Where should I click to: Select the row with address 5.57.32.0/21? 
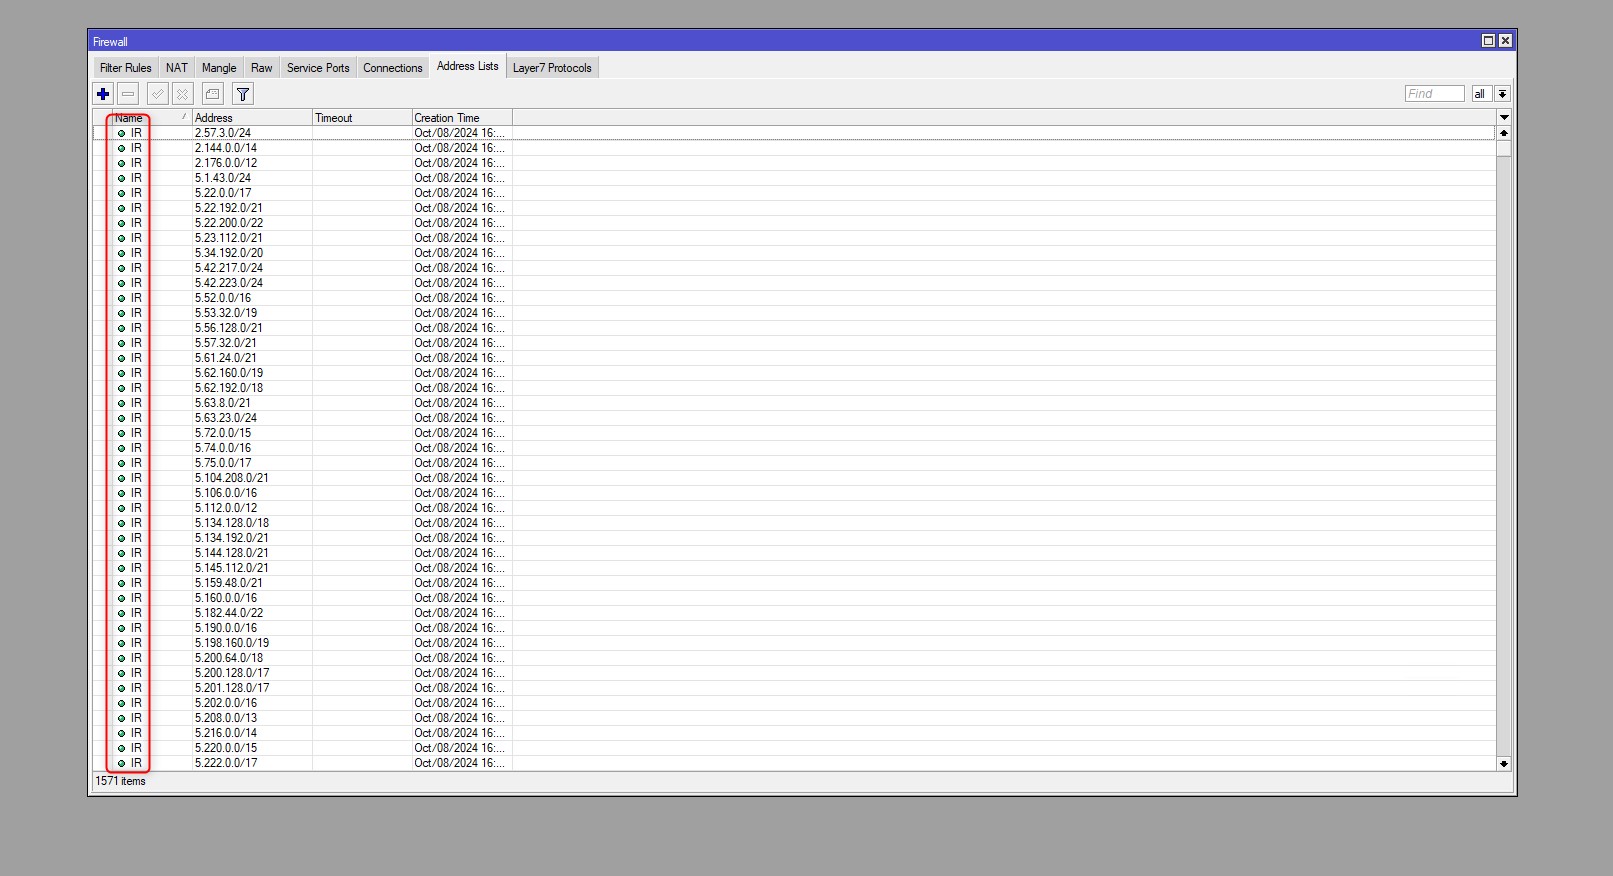pyautogui.click(x=795, y=343)
